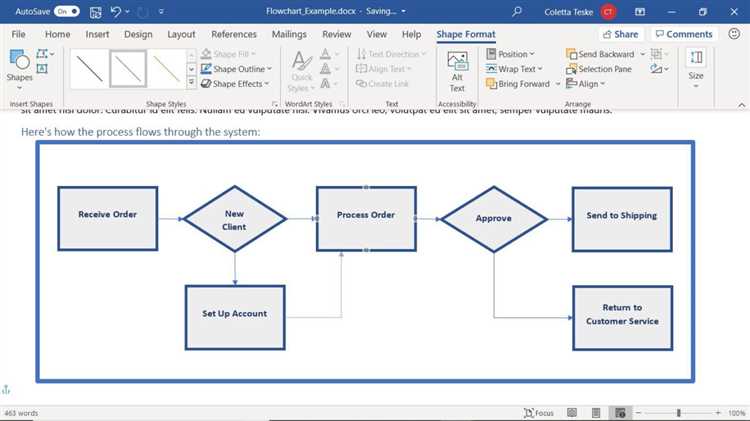Select the Set Up Account shape
Screen dimensions: 750x421
pyautogui.click(x=235, y=317)
